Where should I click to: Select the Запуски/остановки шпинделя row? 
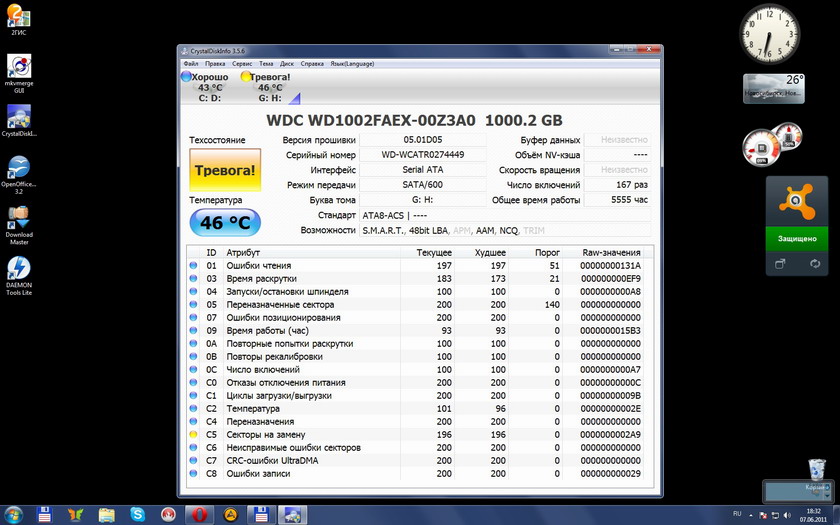[416, 291]
